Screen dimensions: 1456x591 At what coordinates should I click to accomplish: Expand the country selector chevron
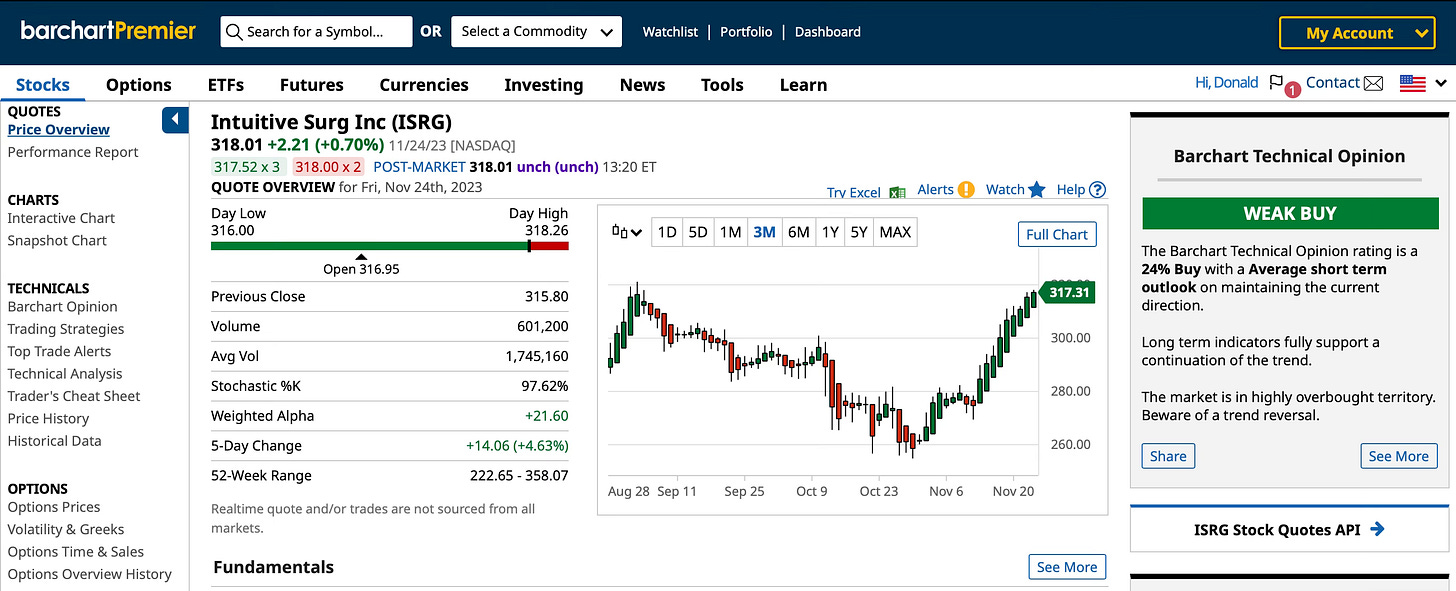pyautogui.click(x=1441, y=84)
